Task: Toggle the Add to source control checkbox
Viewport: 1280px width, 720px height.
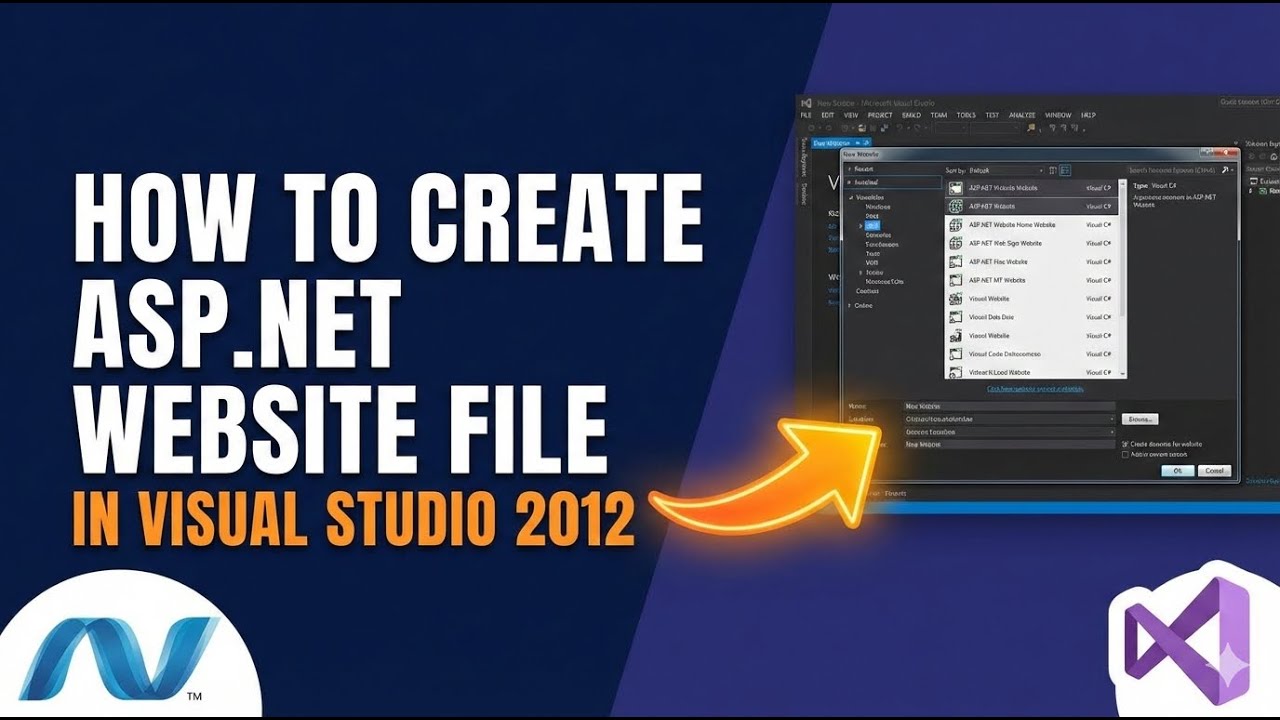Action: (1125, 454)
